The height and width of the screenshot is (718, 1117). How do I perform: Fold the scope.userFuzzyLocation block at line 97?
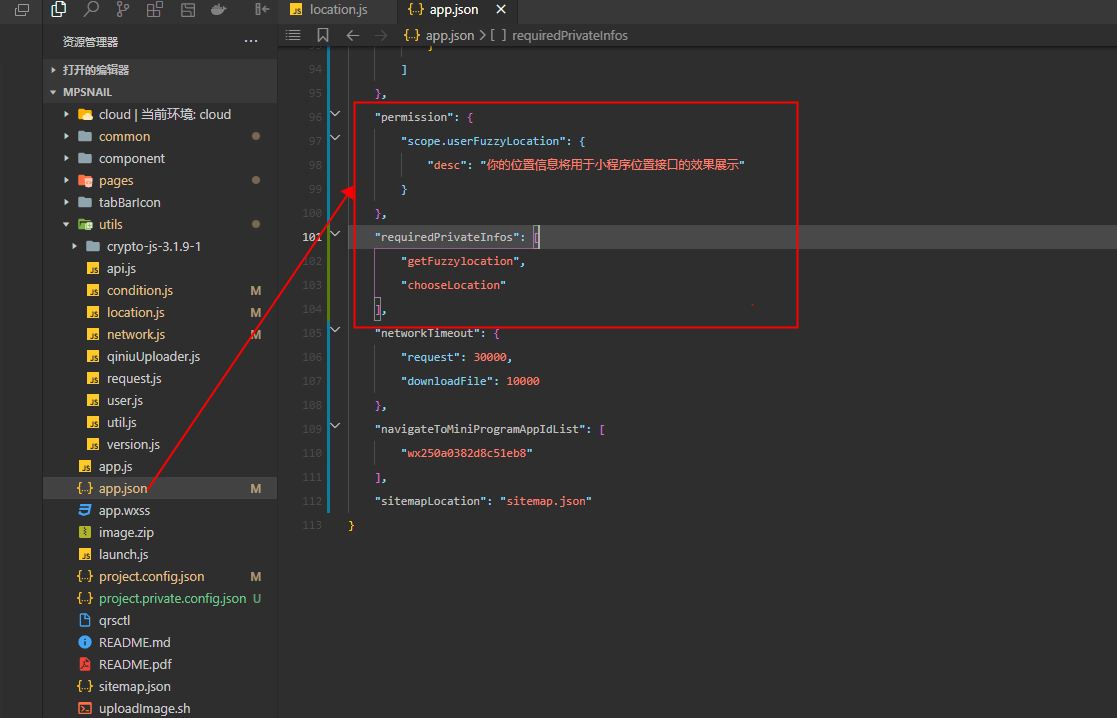click(336, 137)
